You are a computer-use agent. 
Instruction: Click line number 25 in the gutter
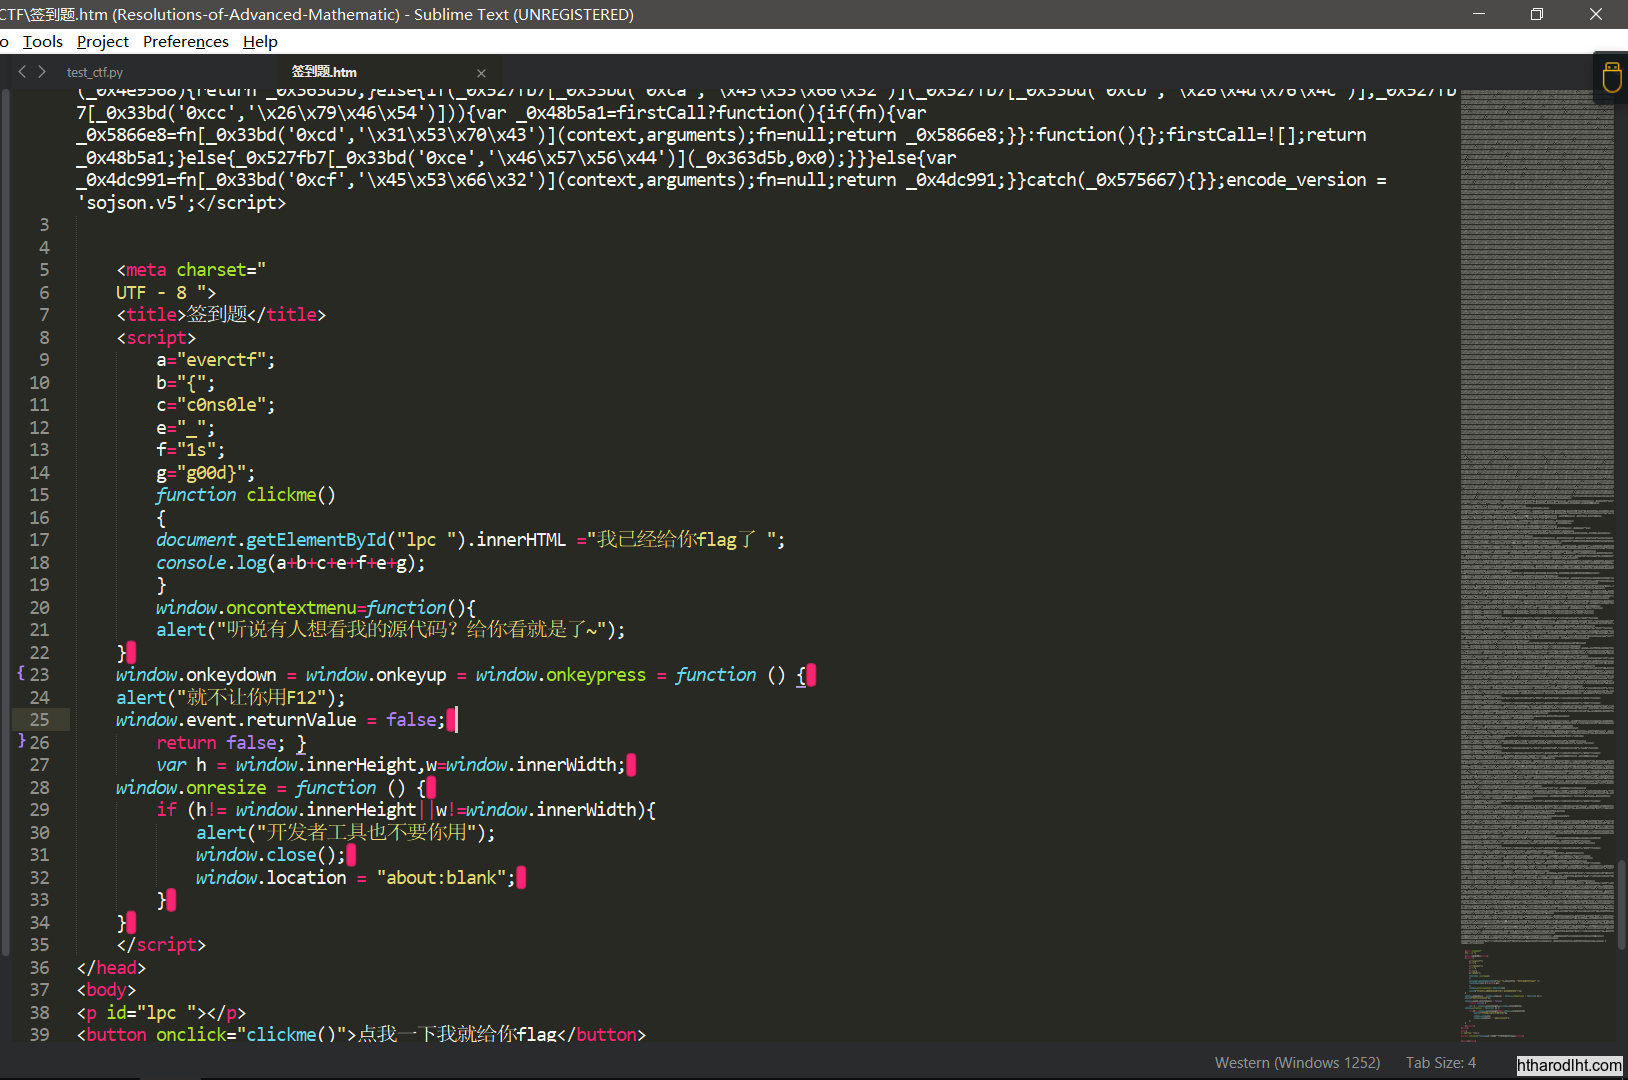[40, 720]
